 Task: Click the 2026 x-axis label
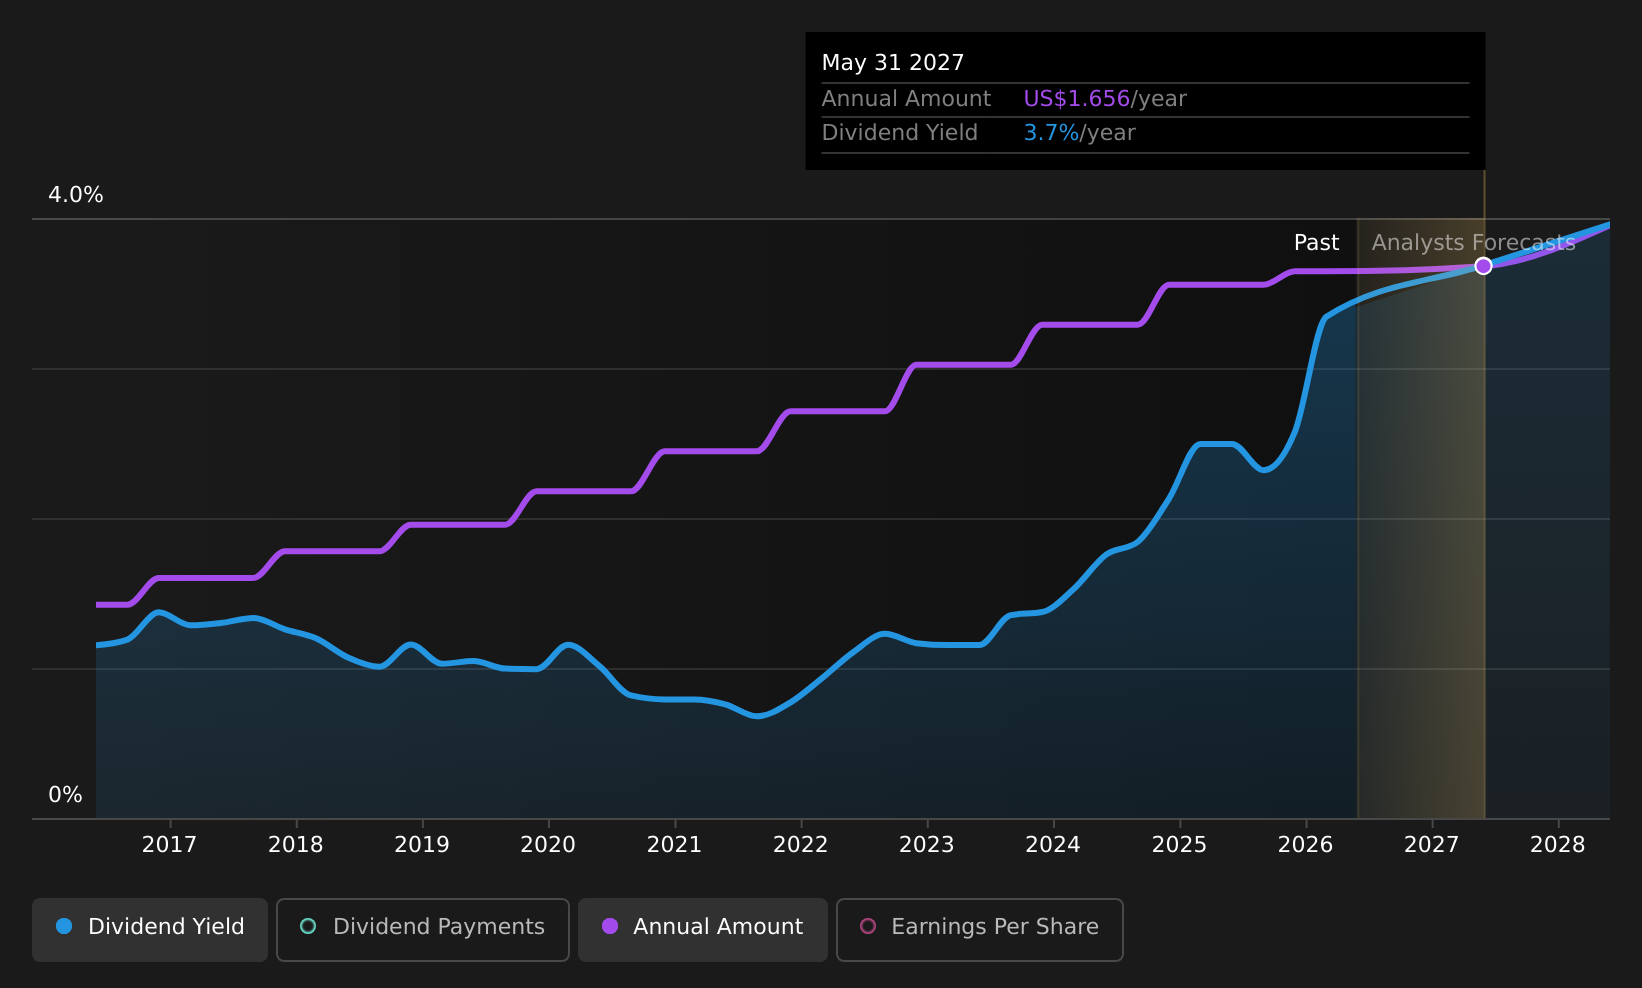pyautogui.click(x=1306, y=845)
